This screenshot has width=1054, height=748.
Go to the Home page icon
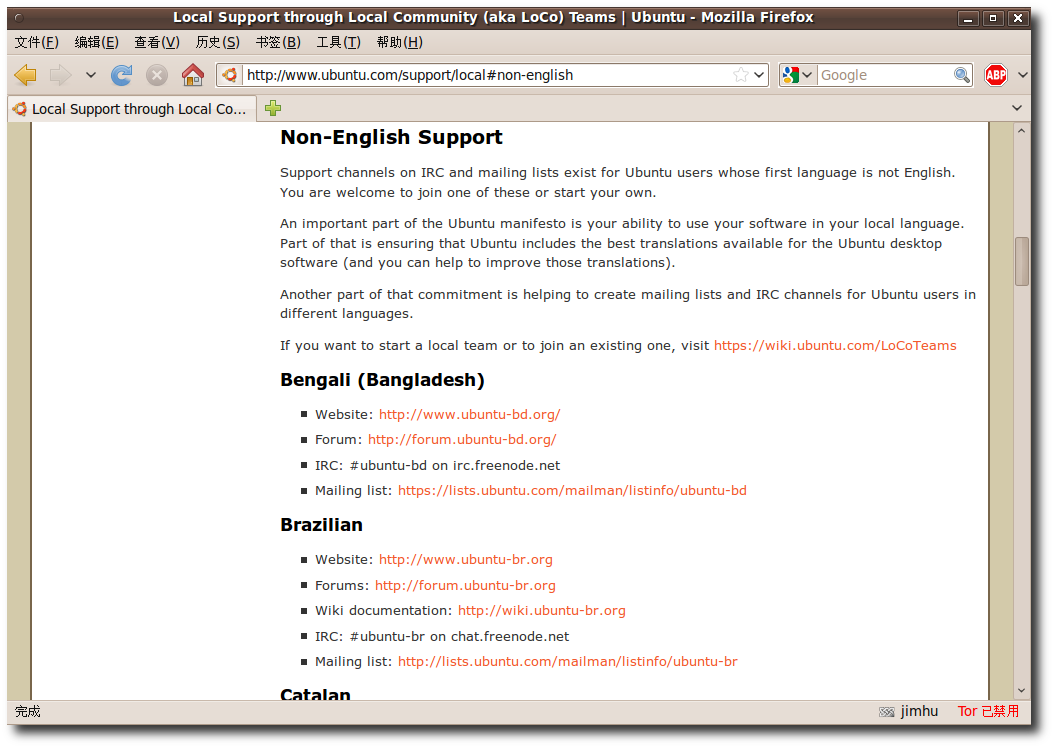pyautogui.click(x=193, y=75)
